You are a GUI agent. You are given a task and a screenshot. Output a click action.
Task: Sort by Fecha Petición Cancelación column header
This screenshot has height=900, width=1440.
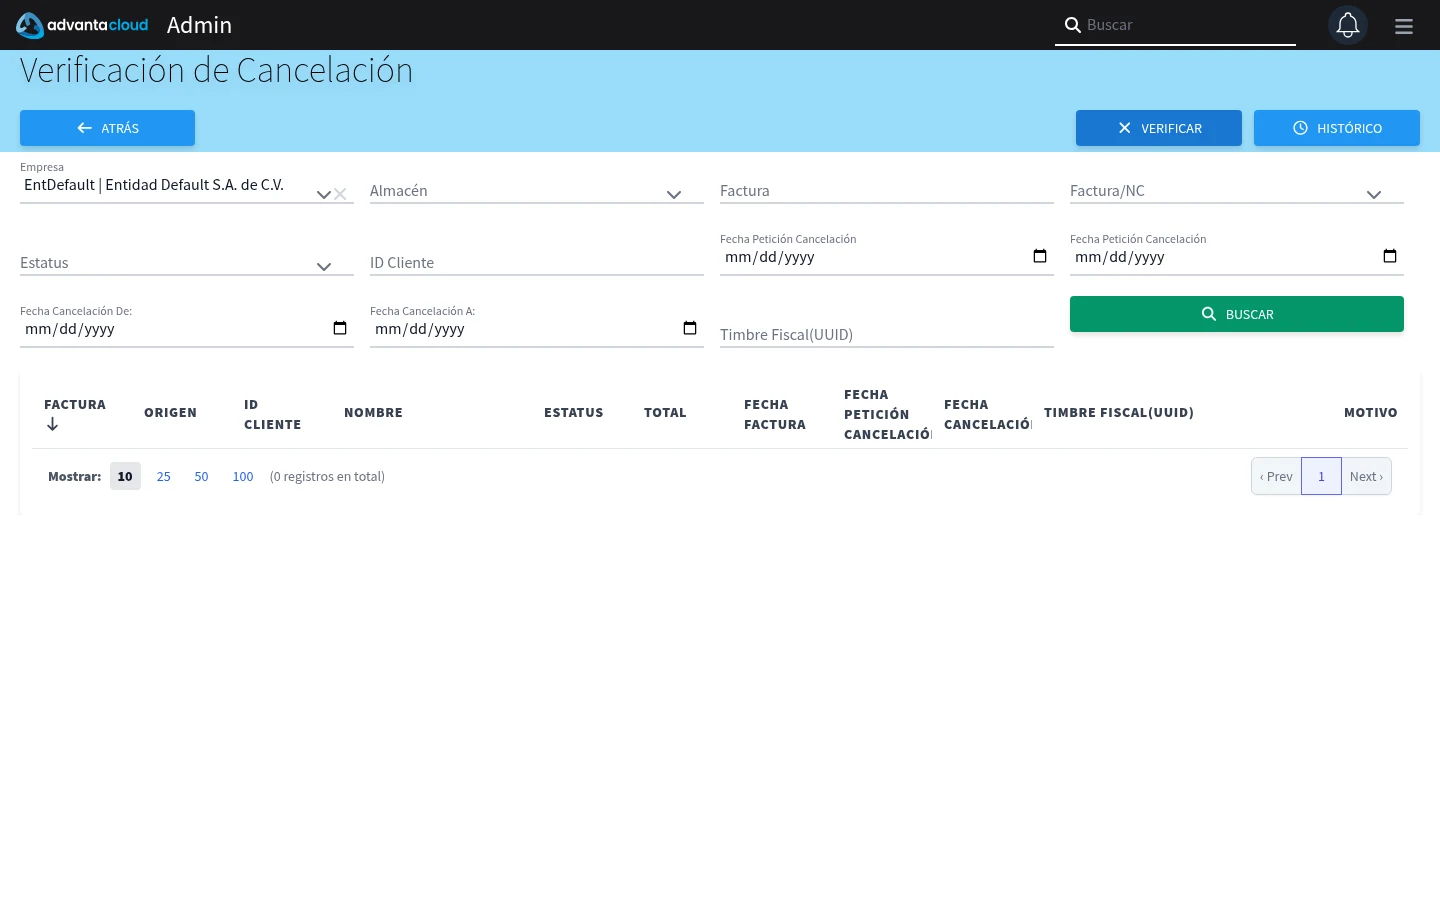click(x=887, y=414)
